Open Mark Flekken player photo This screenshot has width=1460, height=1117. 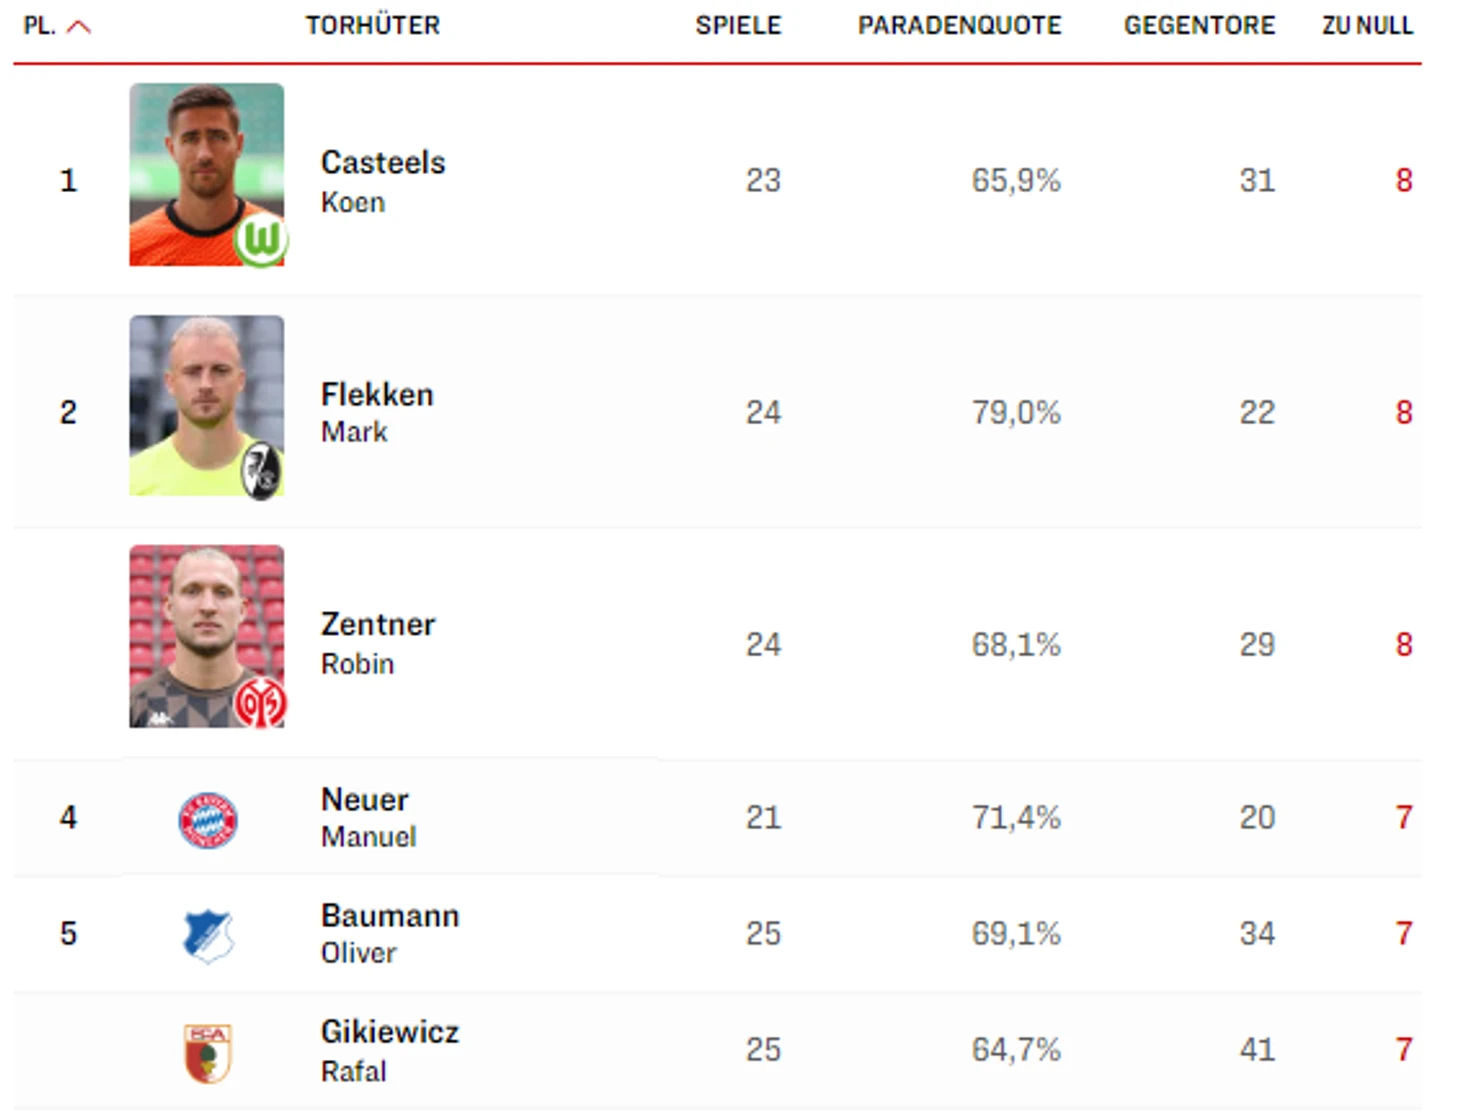[206, 405]
